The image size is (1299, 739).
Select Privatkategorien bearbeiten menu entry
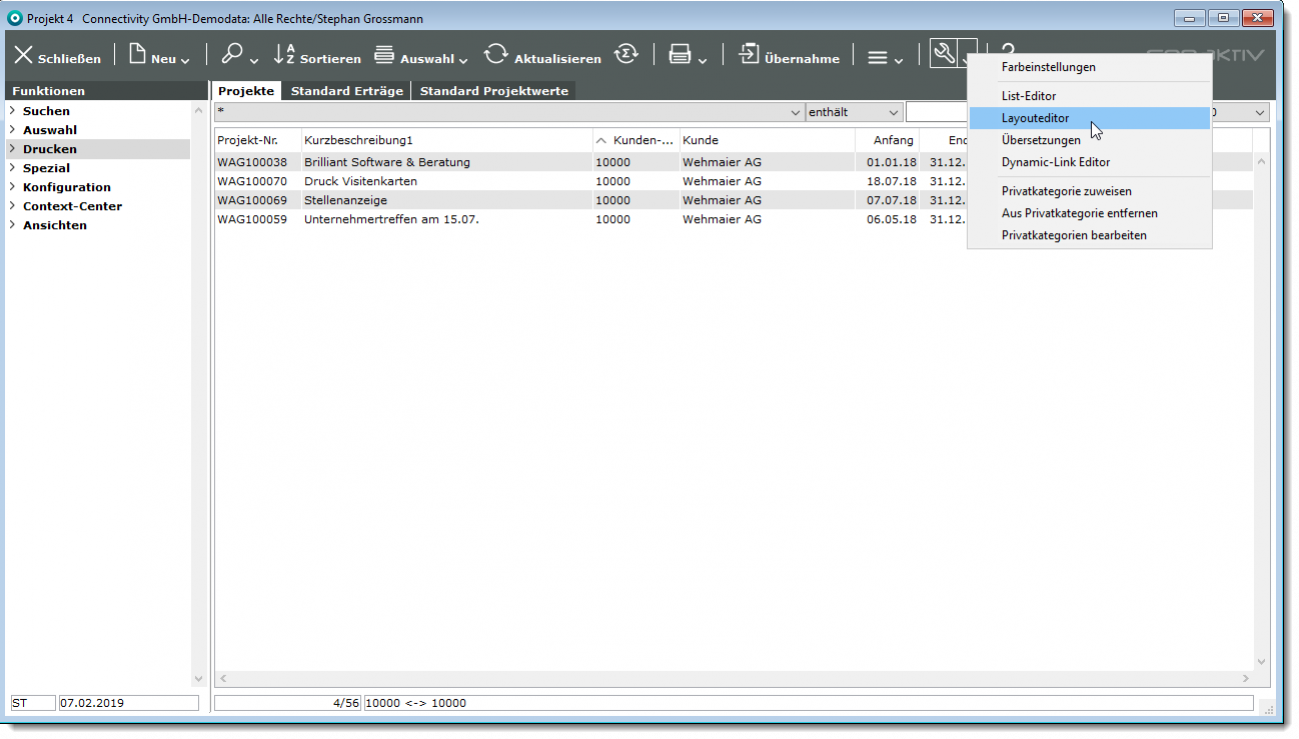click(1074, 235)
